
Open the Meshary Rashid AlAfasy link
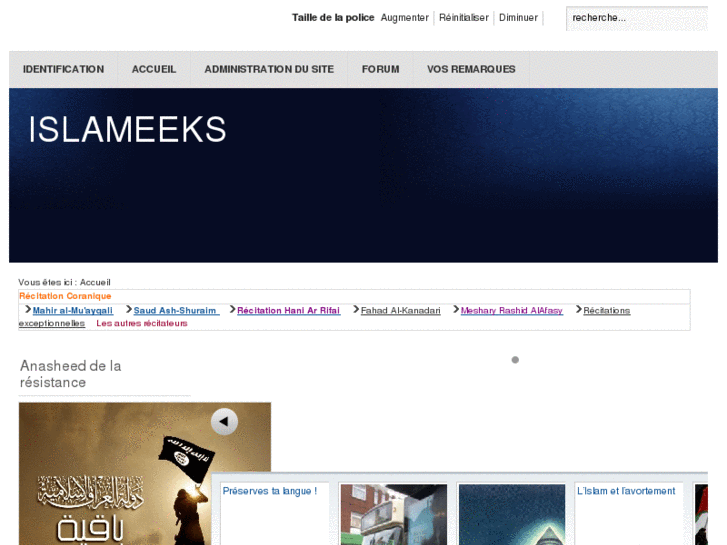click(x=511, y=311)
